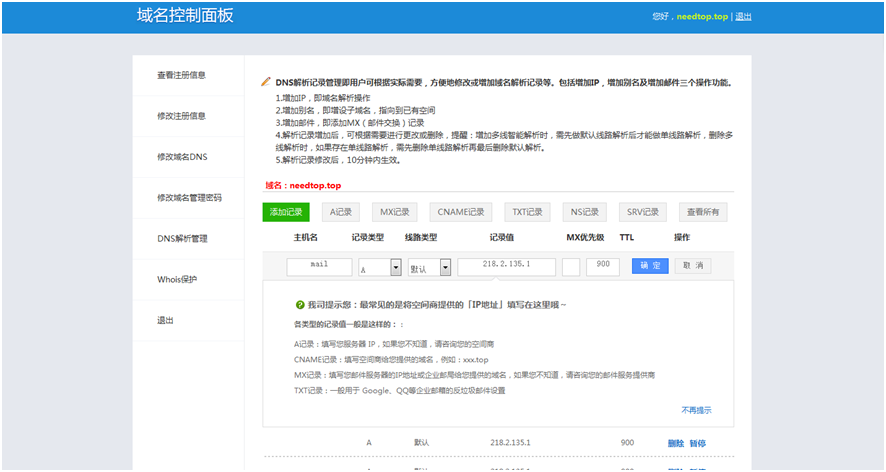The image size is (886, 472).
Task: Click the empty MX优先级 field
Action: point(571,267)
